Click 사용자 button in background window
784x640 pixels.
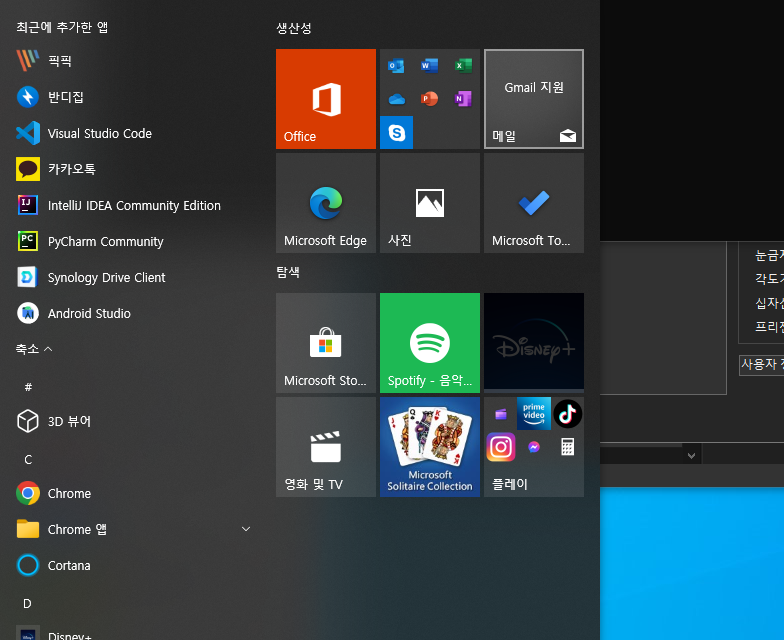click(762, 365)
